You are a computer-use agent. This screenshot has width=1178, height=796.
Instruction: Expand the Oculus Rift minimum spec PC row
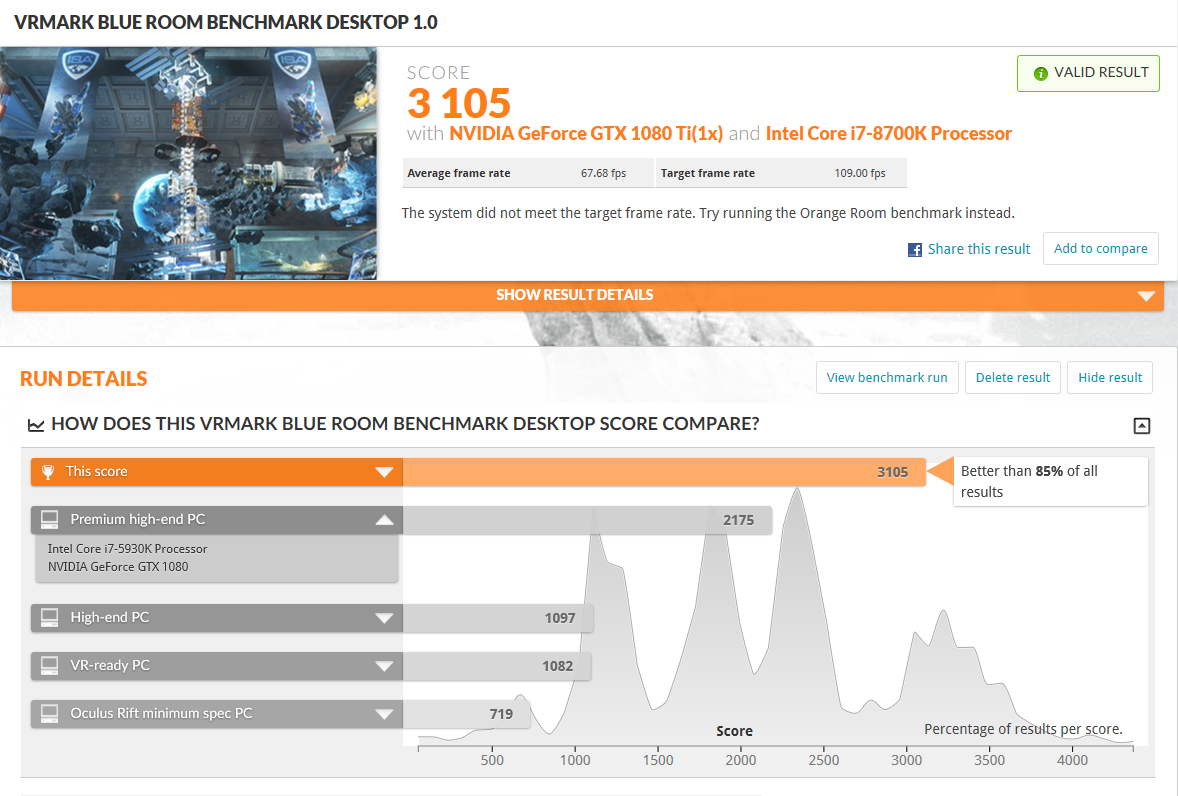pos(384,714)
